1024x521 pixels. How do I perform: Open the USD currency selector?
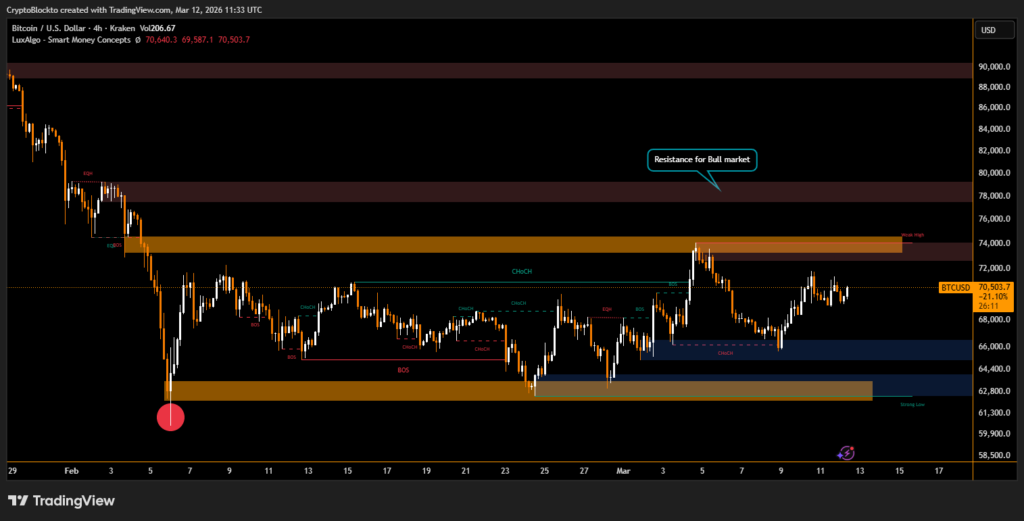[988, 30]
